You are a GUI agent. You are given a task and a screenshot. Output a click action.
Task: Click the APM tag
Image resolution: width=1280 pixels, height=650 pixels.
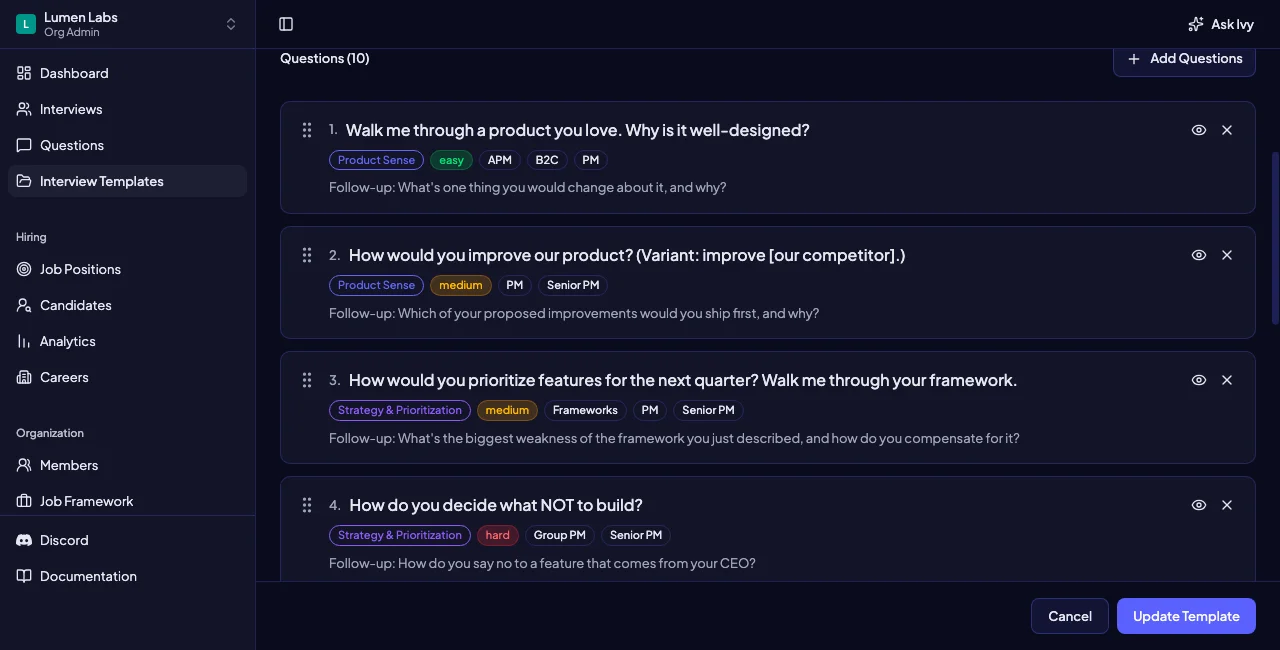tap(500, 160)
